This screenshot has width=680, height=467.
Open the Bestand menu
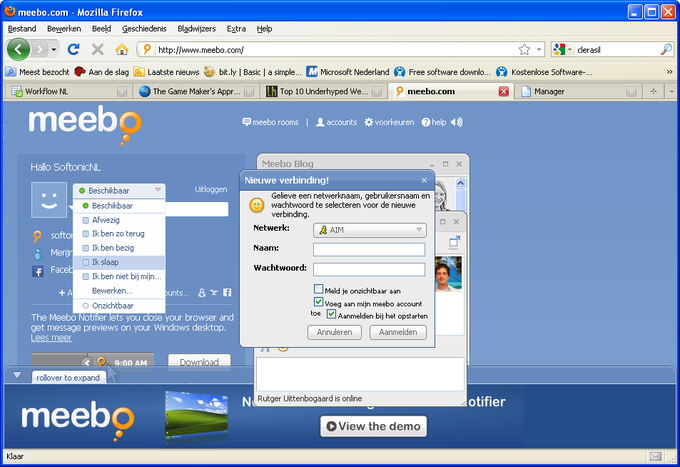[22, 29]
